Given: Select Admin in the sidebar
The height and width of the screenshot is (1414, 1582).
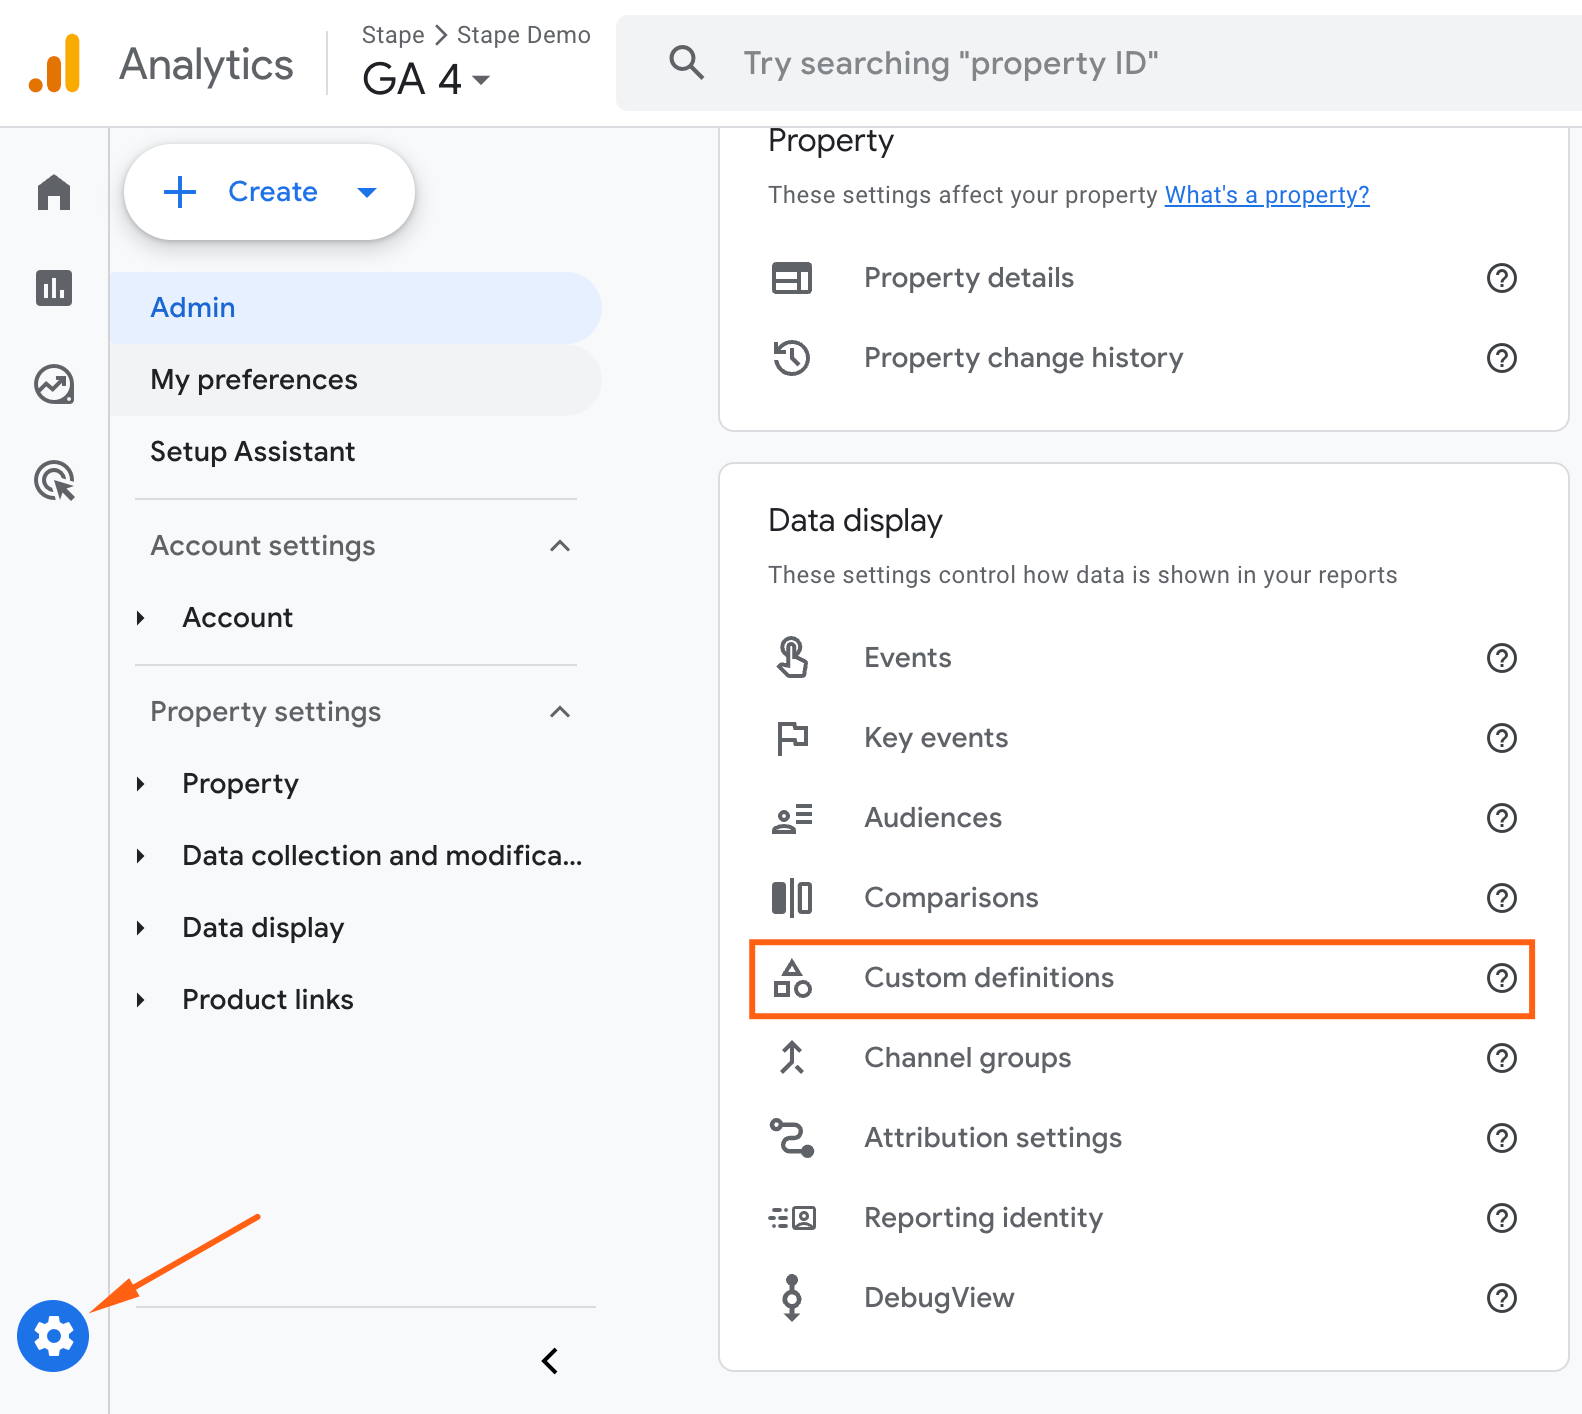Looking at the screenshot, I should (356, 308).
